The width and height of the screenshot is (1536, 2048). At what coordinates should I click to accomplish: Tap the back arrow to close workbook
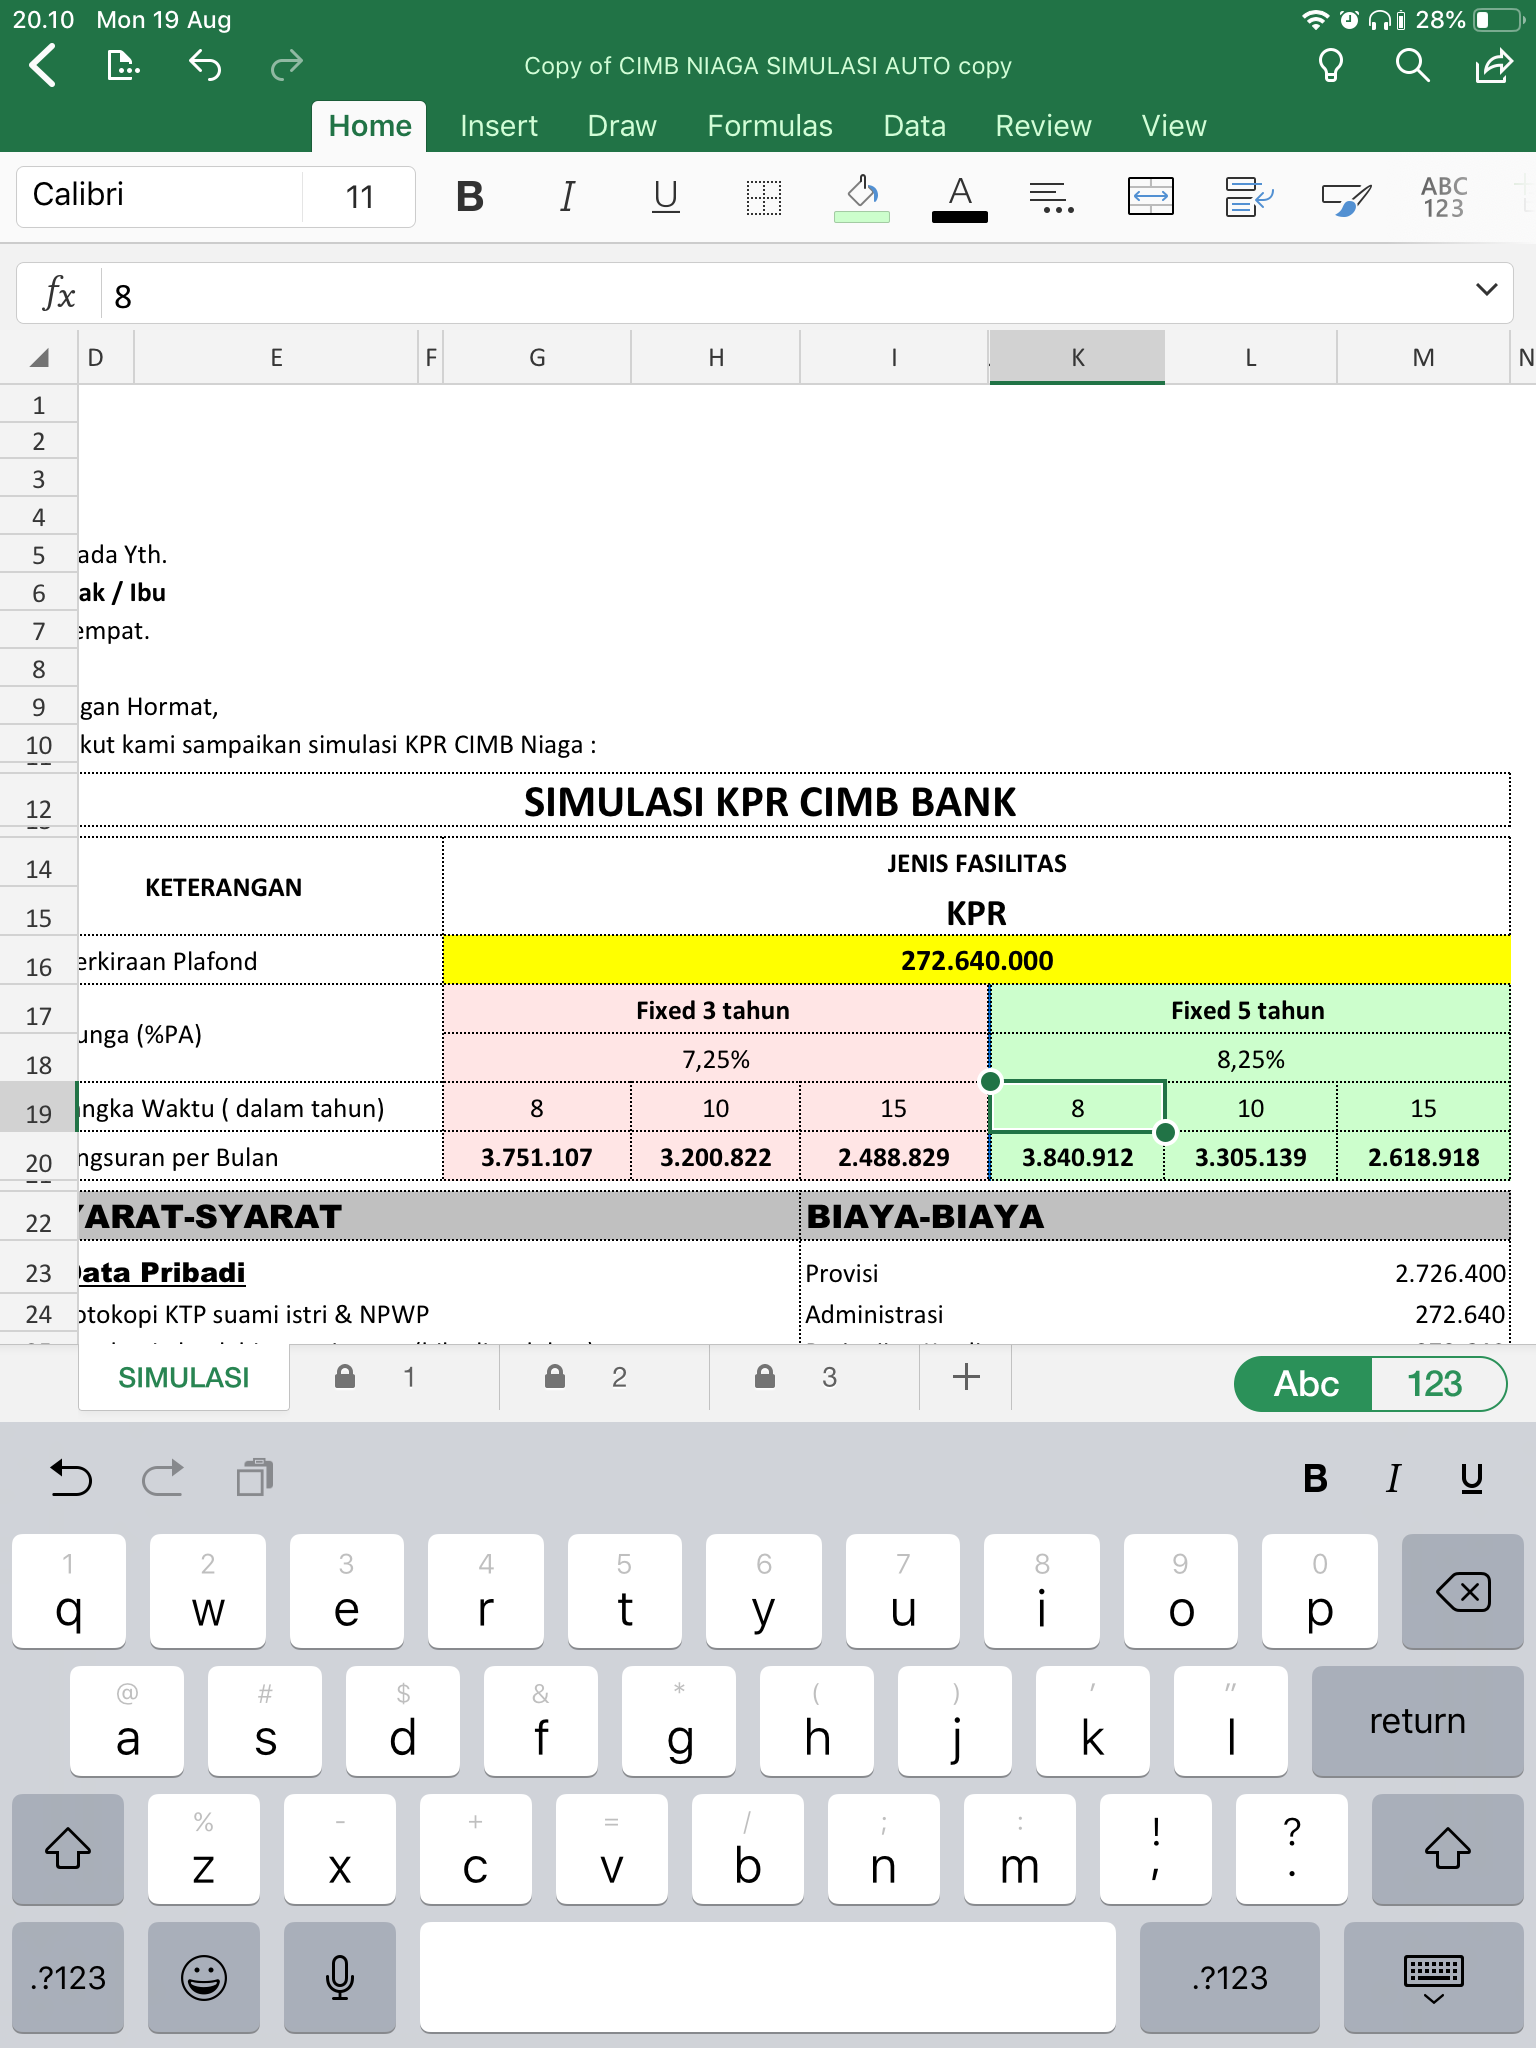[43, 66]
